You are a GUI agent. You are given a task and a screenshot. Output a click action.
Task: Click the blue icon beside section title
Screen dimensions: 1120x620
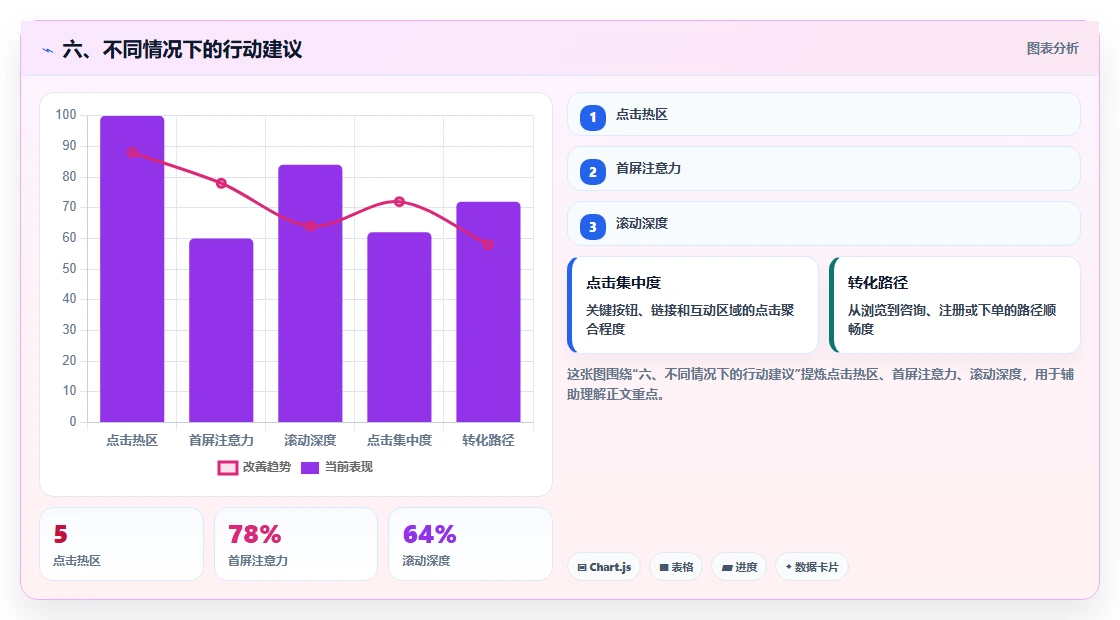pos(48,50)
